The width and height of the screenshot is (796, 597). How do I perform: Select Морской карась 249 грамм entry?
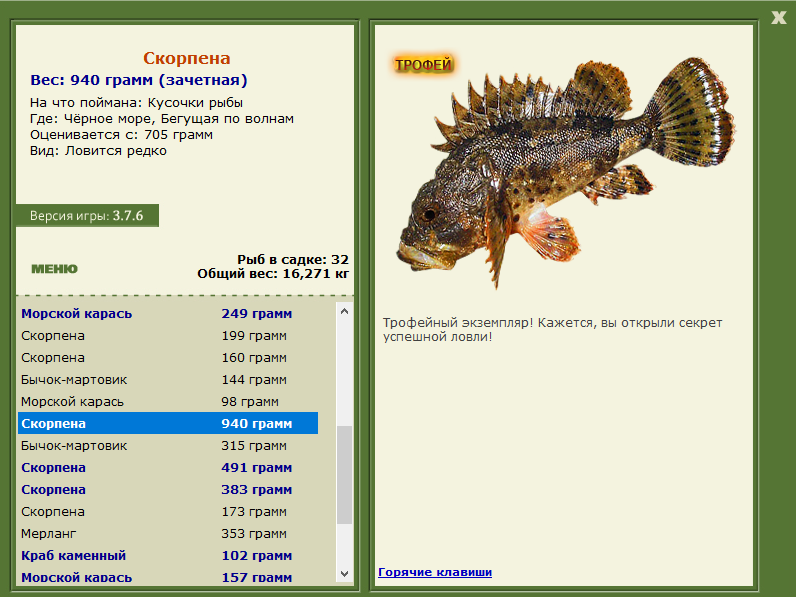coord(167,313)
